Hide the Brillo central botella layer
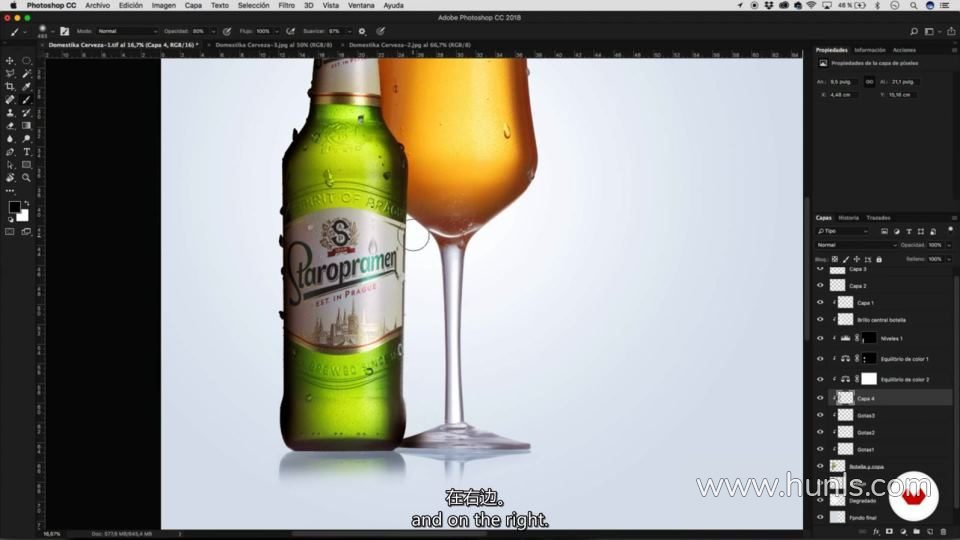Image resolution: width=960 pixels, height=540 pixels. click(x=820, y=320)
